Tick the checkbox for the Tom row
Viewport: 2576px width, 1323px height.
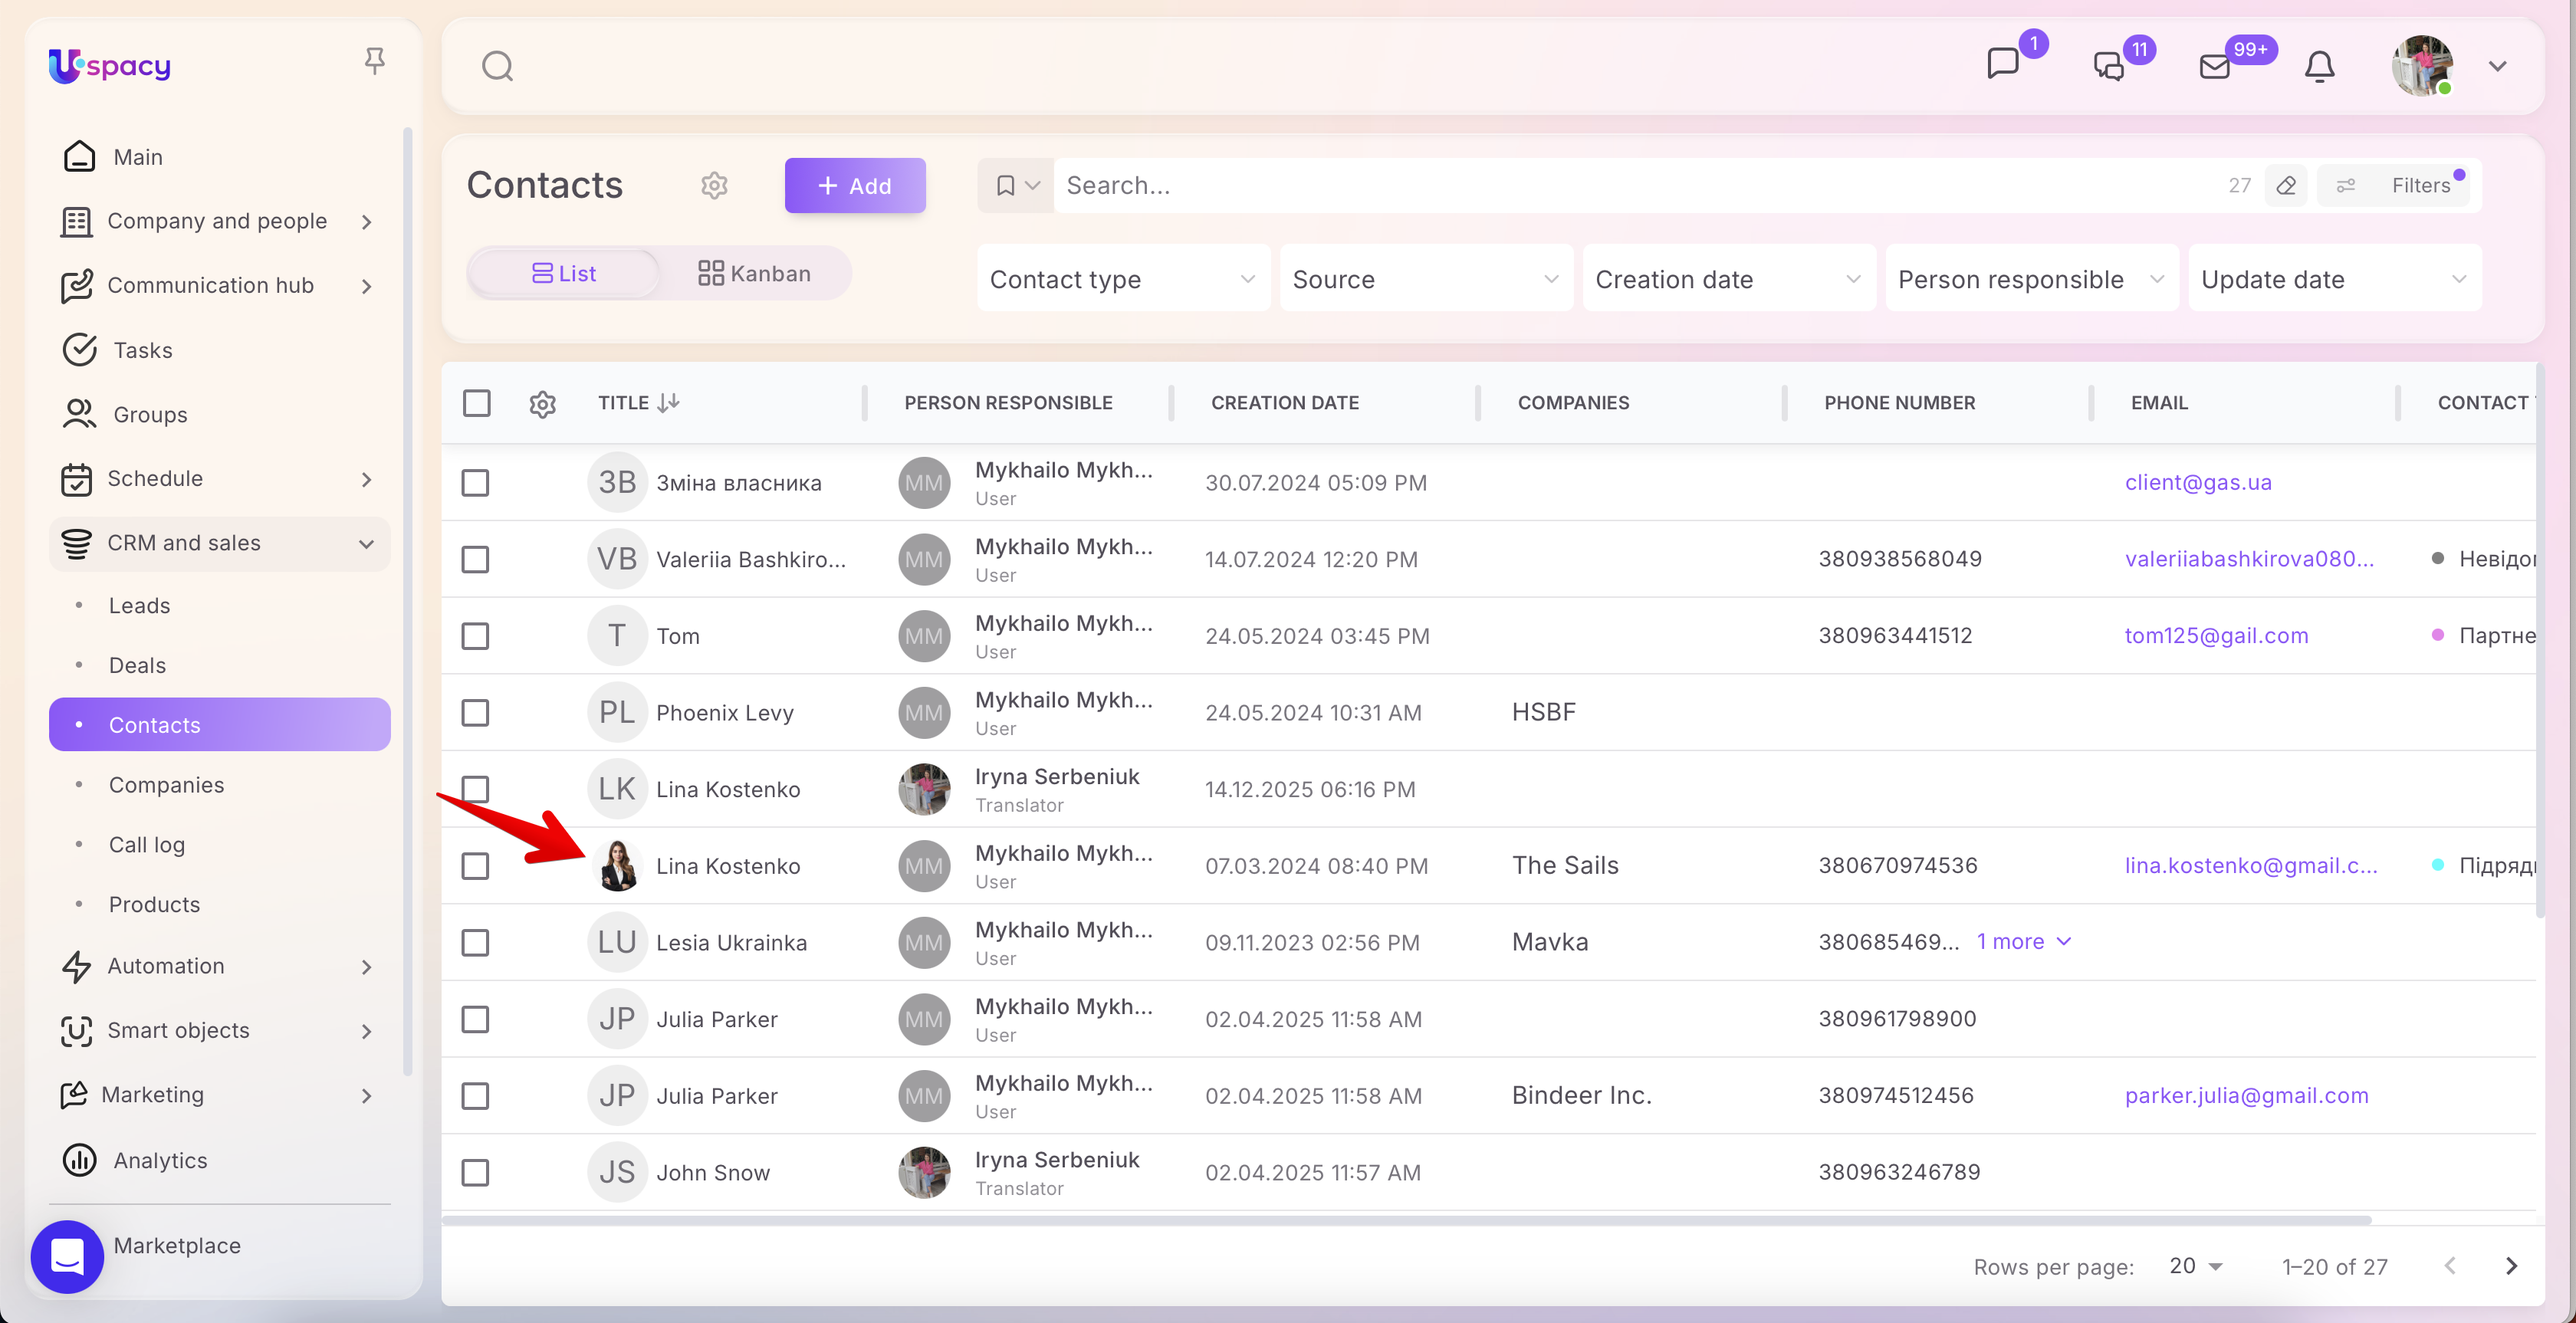[x=475, y=636]
